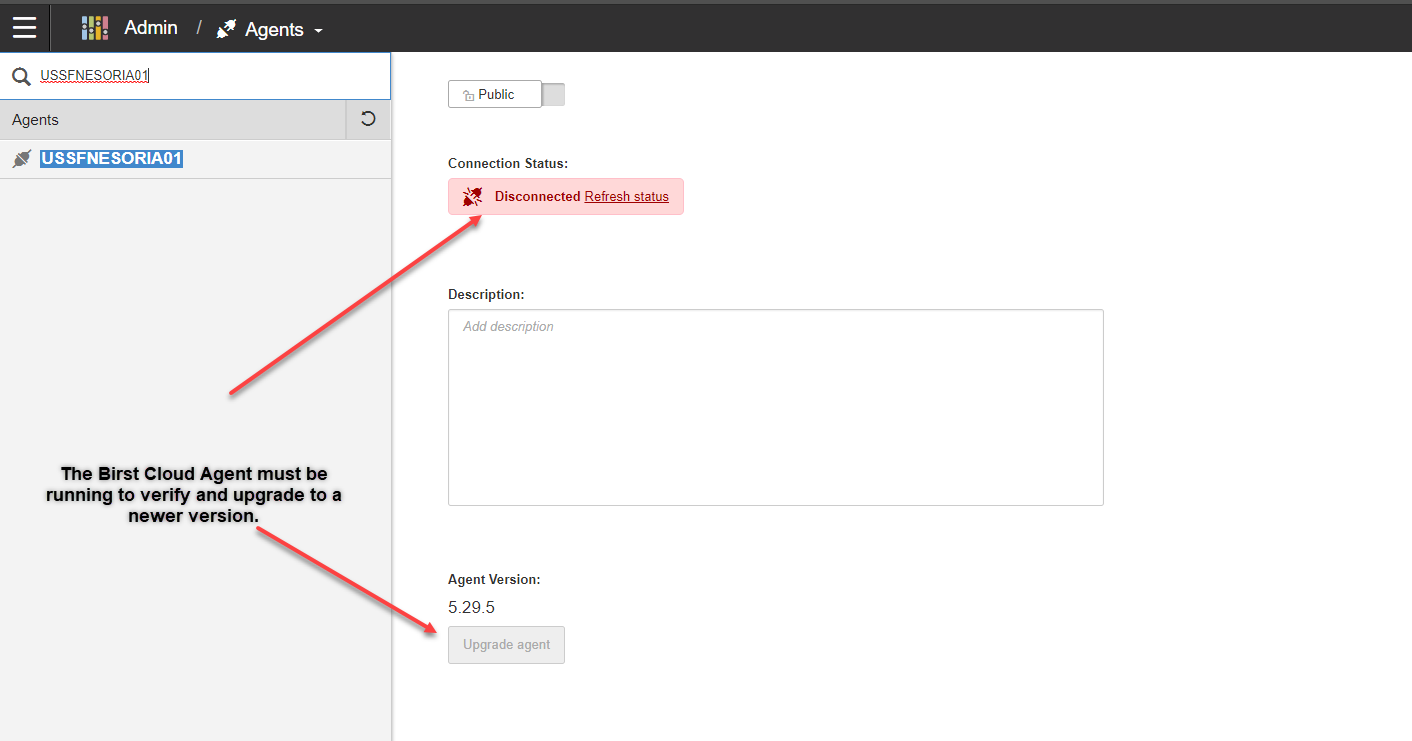Toggle the Public switch handle
1412x741 pixels.
(x=553, y=95)
